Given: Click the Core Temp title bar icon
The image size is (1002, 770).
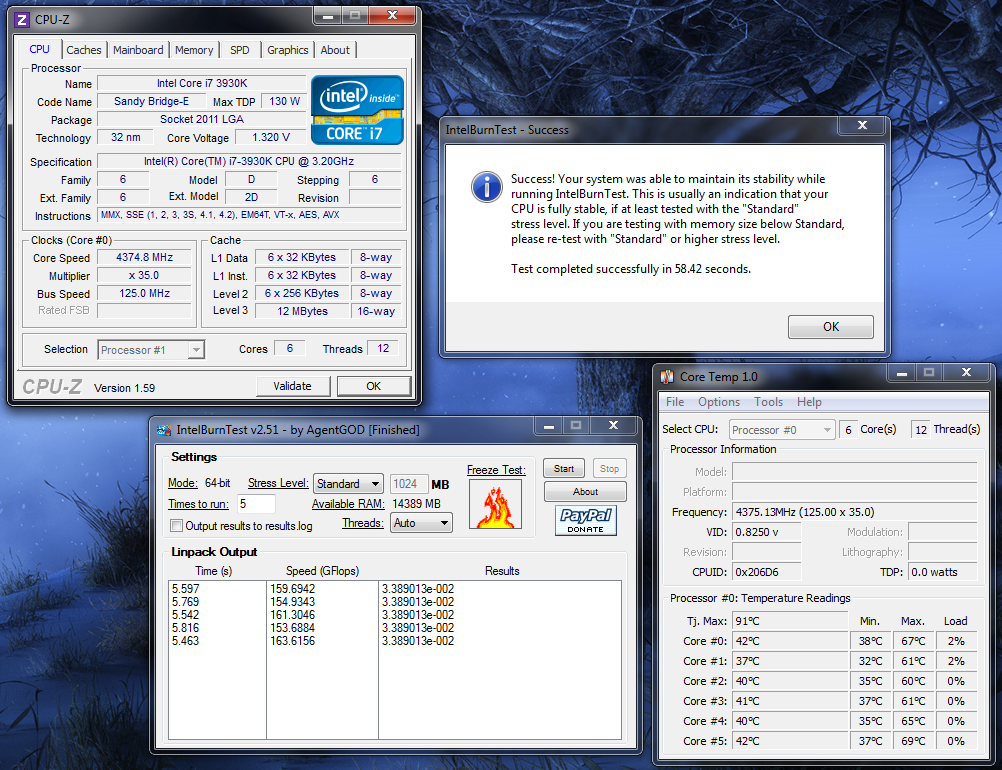Looking at the screenshot, I should coord(667,376).
